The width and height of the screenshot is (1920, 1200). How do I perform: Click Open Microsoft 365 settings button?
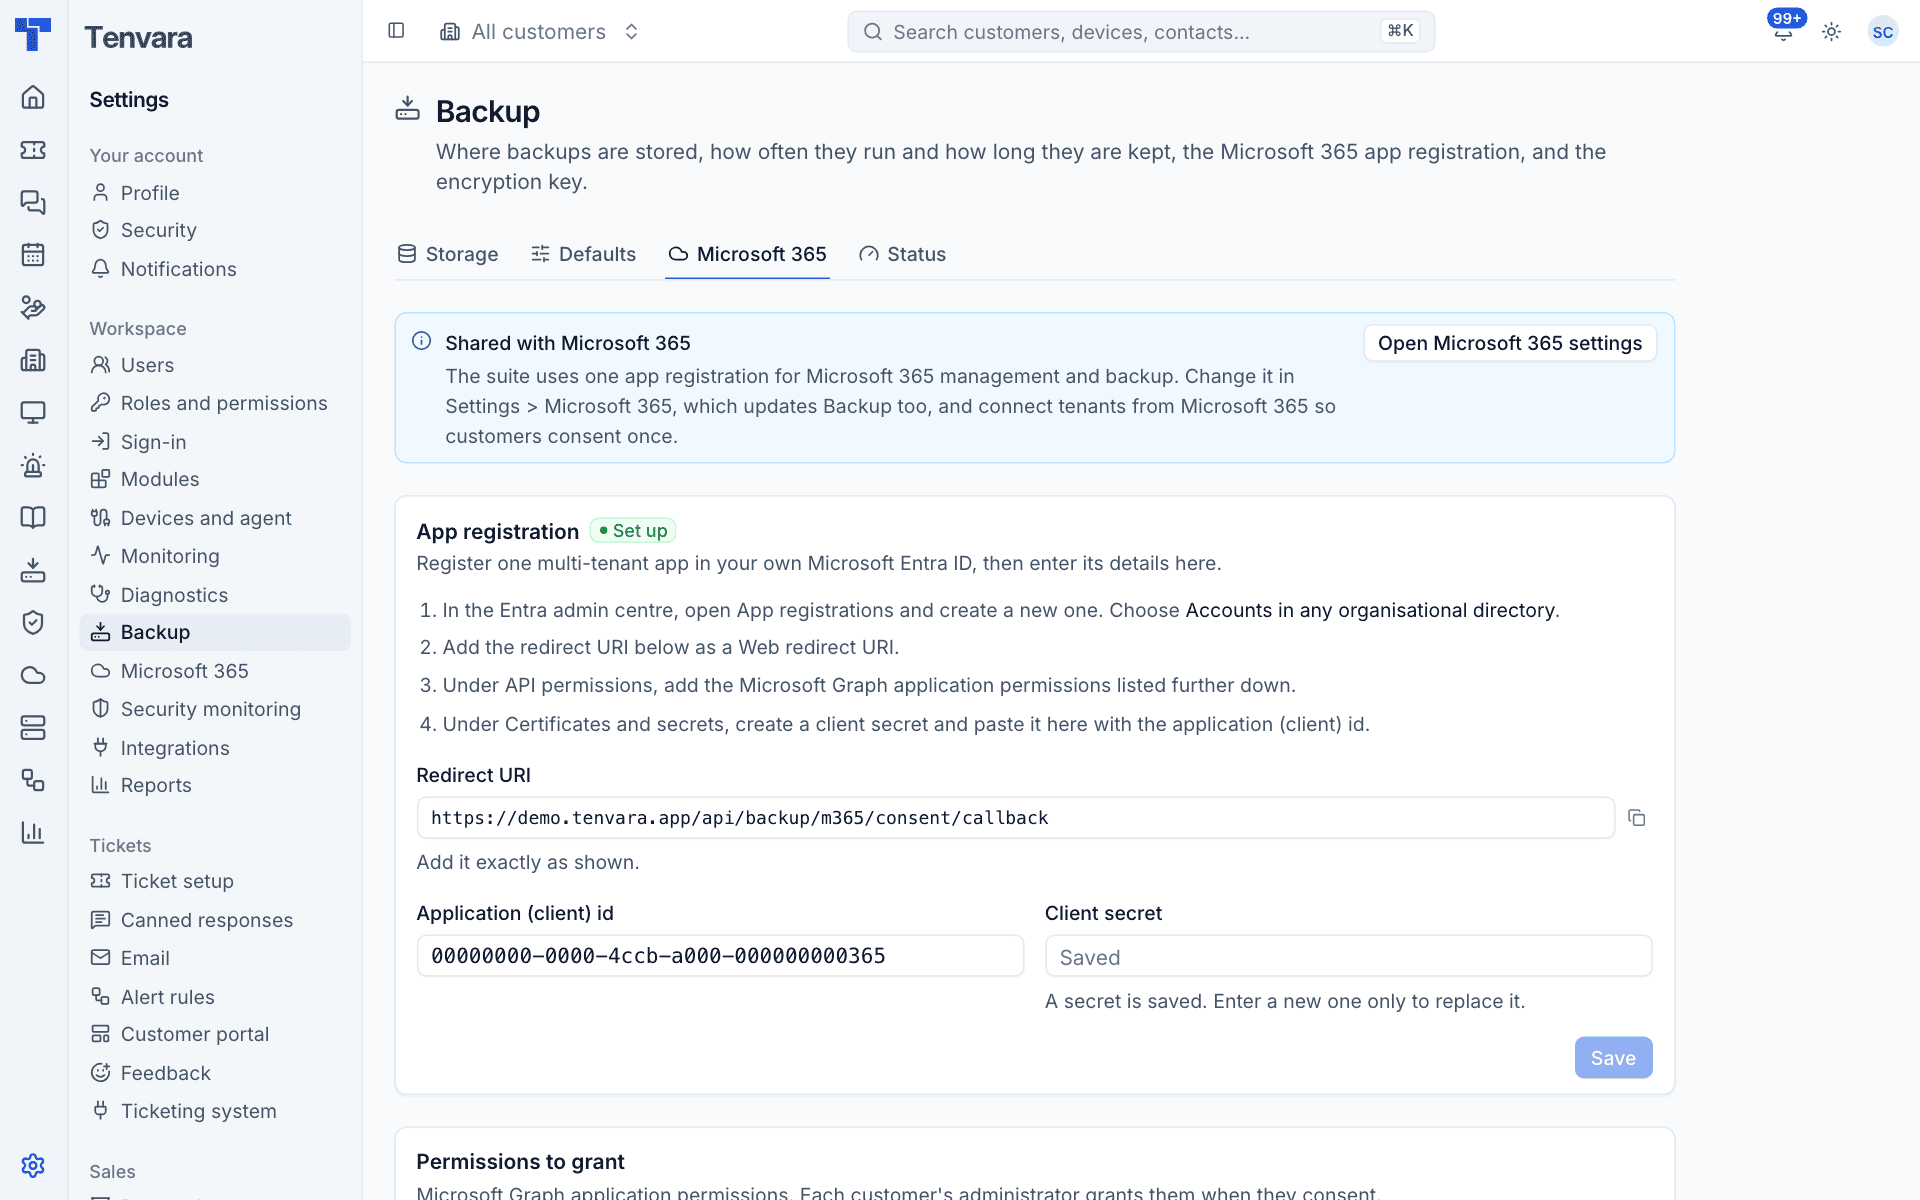(1510, 343)
